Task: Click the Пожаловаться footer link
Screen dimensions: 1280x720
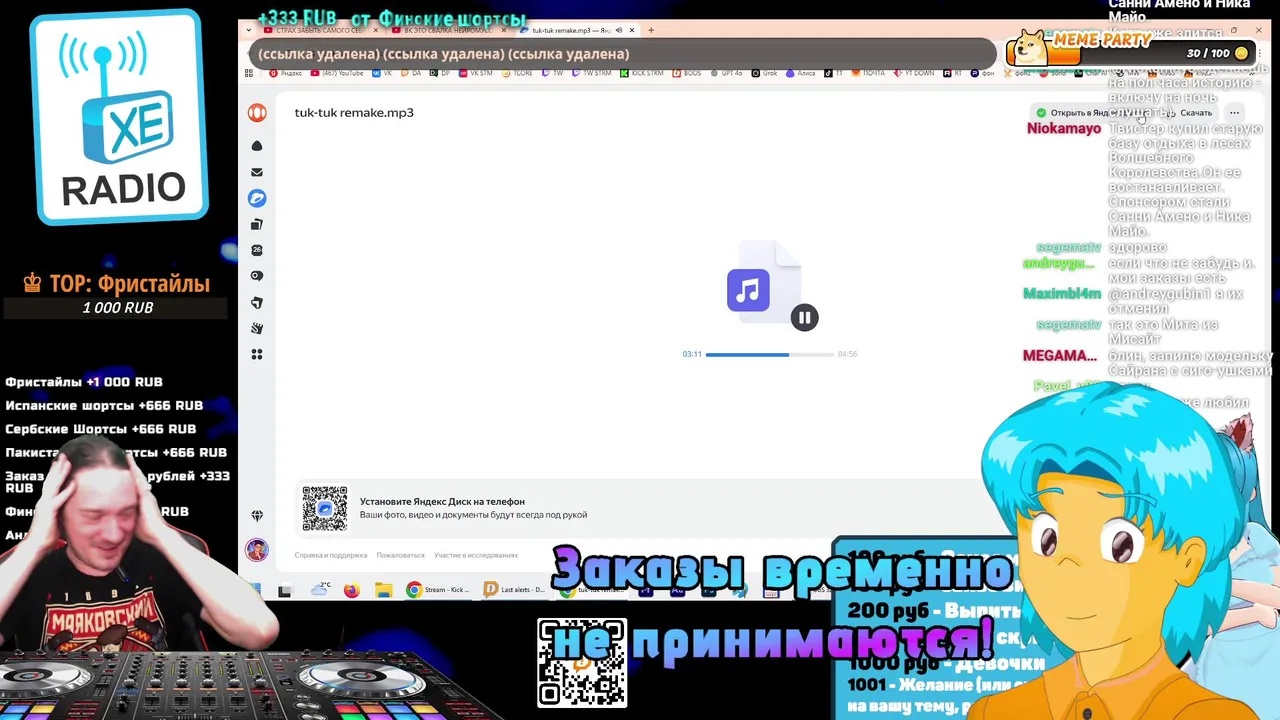Action: (x=400, y=555)
